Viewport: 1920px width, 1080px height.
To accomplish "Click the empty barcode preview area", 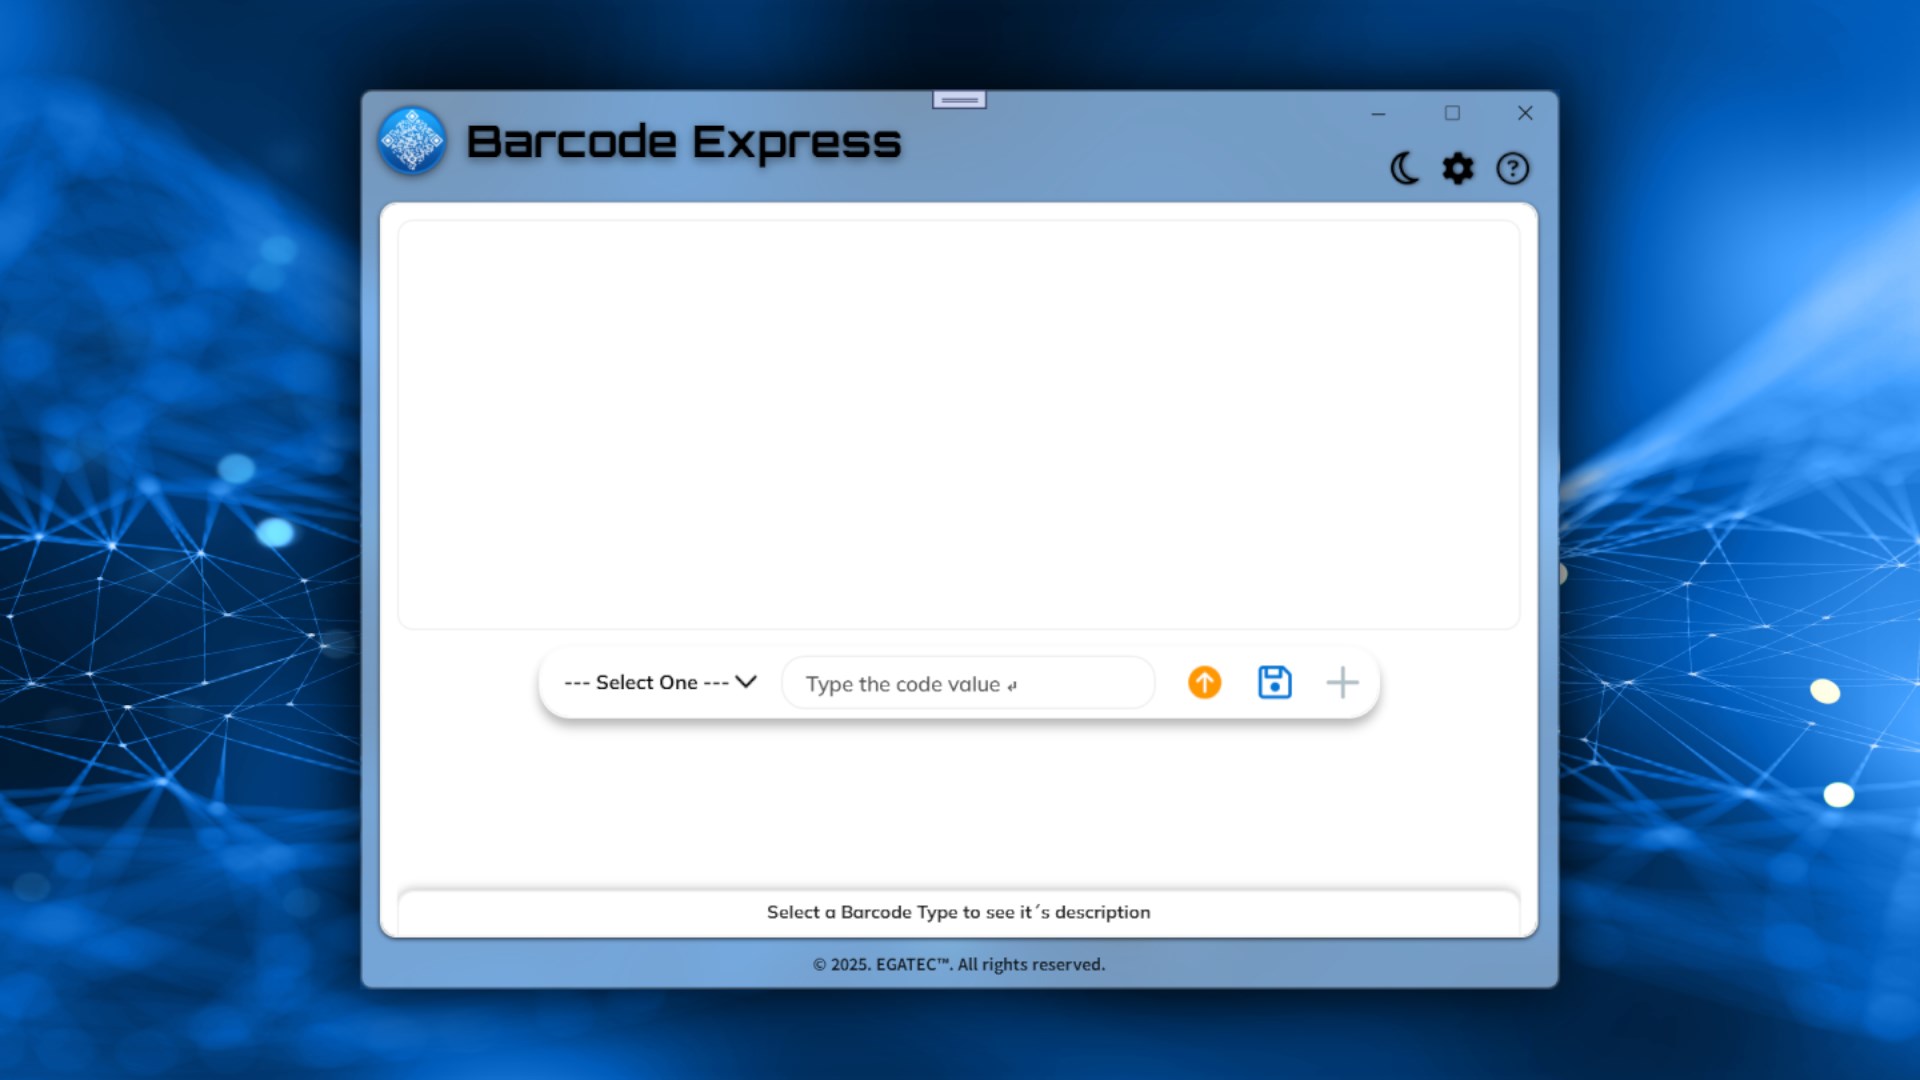I will point(958,425).
